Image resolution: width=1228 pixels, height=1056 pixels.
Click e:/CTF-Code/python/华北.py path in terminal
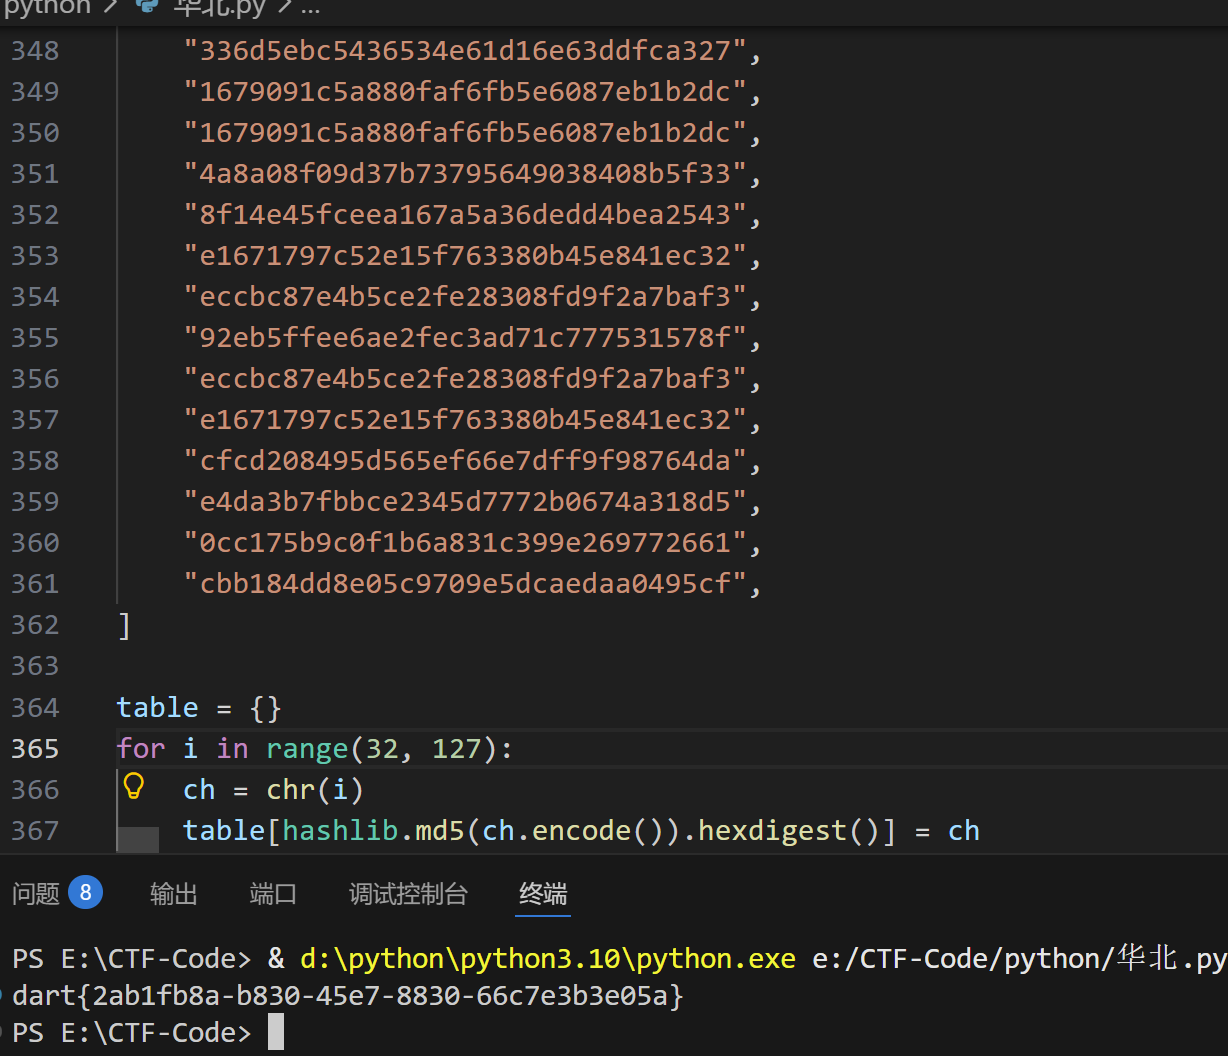coord(1020,958)
